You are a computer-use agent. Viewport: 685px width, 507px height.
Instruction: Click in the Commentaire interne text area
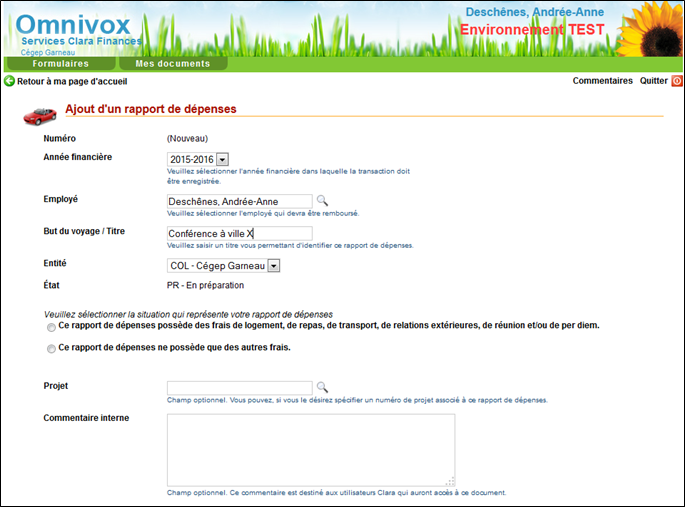tap(311, 449)
